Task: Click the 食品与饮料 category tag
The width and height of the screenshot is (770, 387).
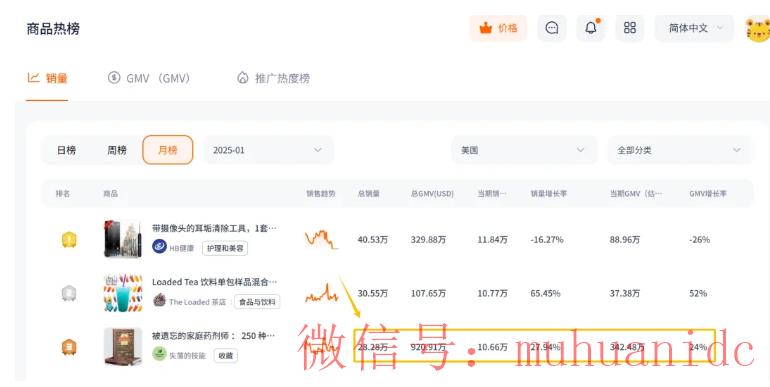Action: [257, 302]
